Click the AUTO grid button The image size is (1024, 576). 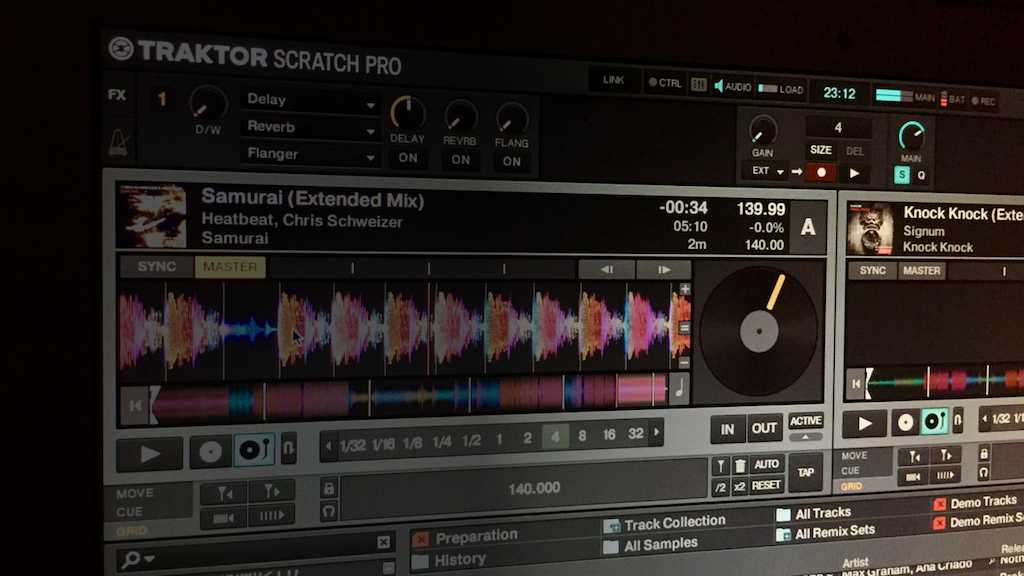[x=766, y=464]
